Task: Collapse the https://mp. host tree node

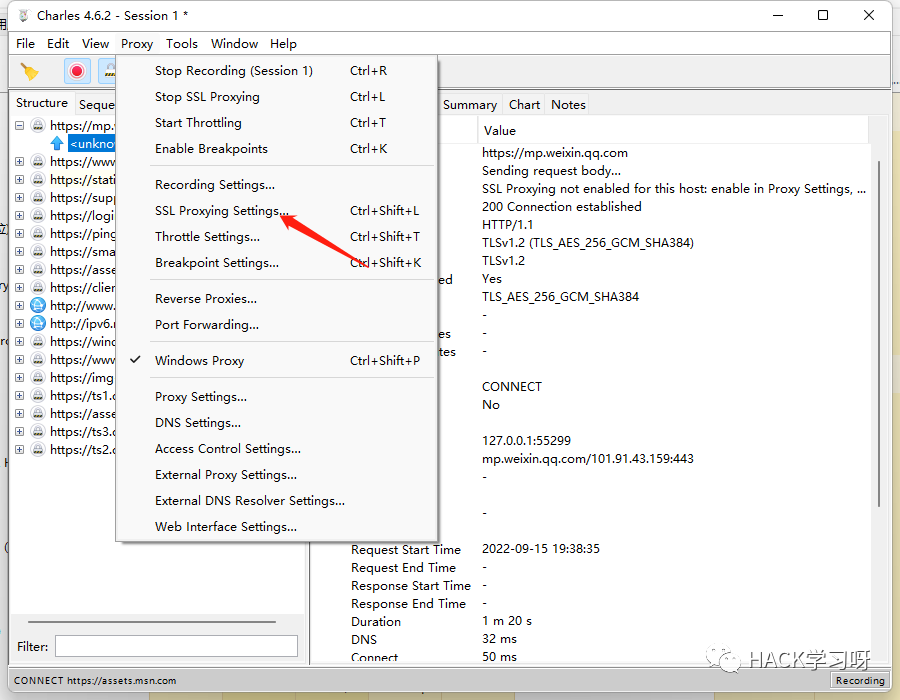Action: (x=20, y=125)
